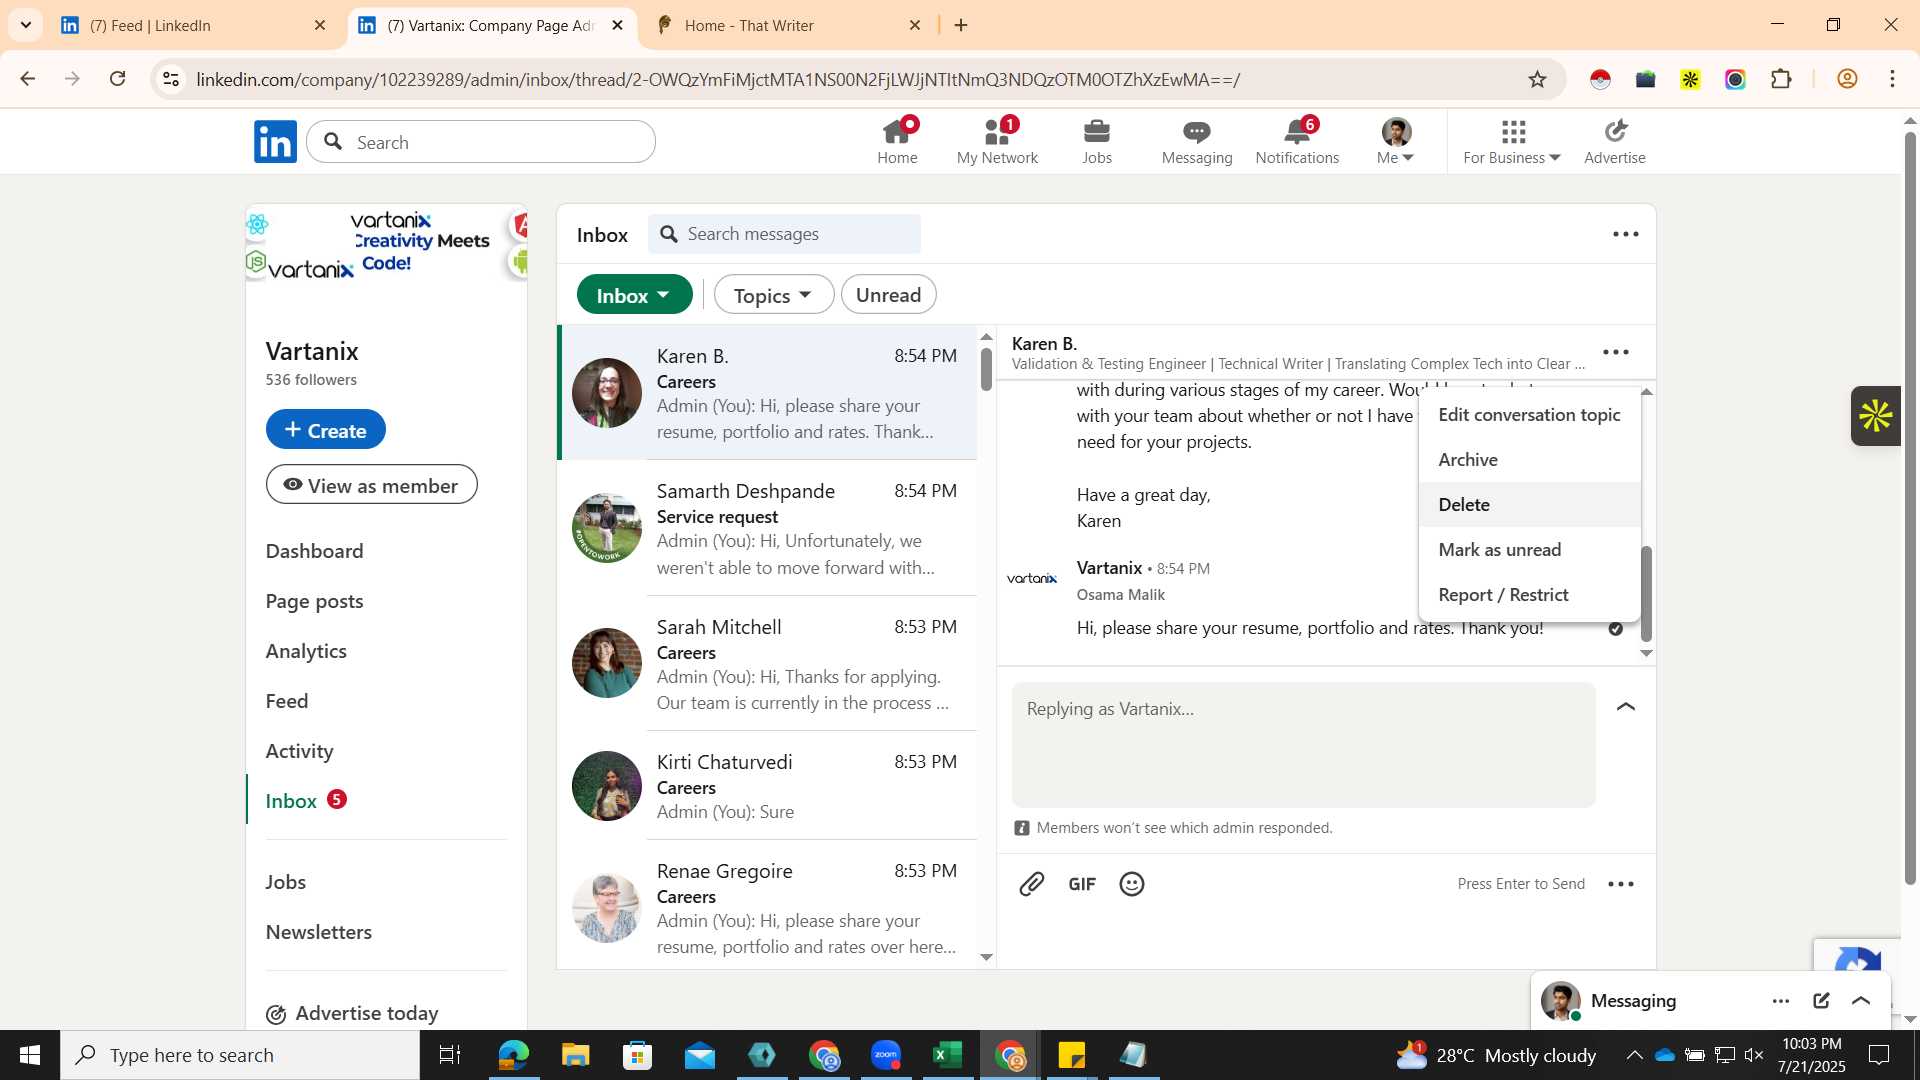Open Dashboard in sidebar
Viewport: 1920px width, 1080px height.
tap(314, 551)
